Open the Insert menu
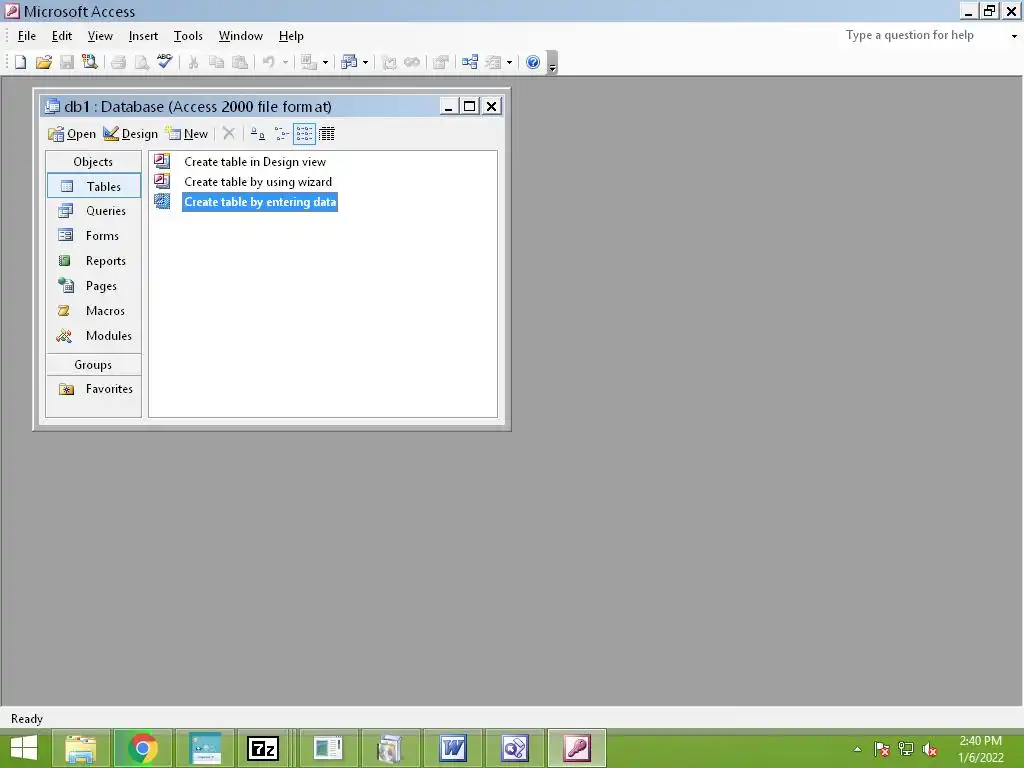This screenshot has height=768, width=1024. [143, 36]
